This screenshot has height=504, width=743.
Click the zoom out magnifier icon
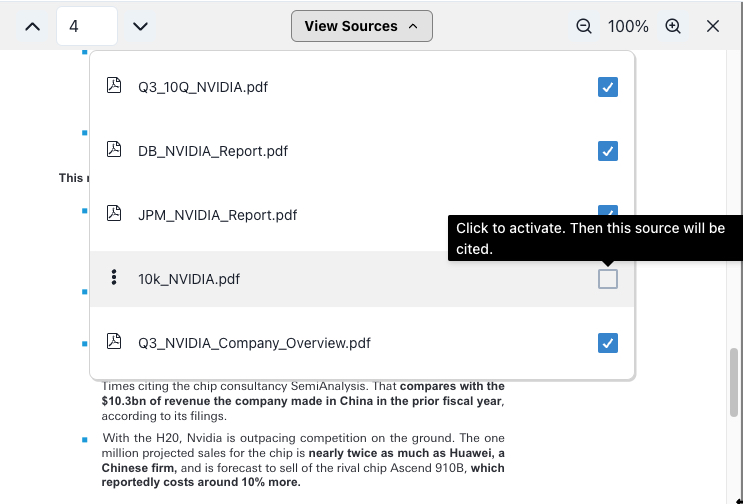[584, 26]
